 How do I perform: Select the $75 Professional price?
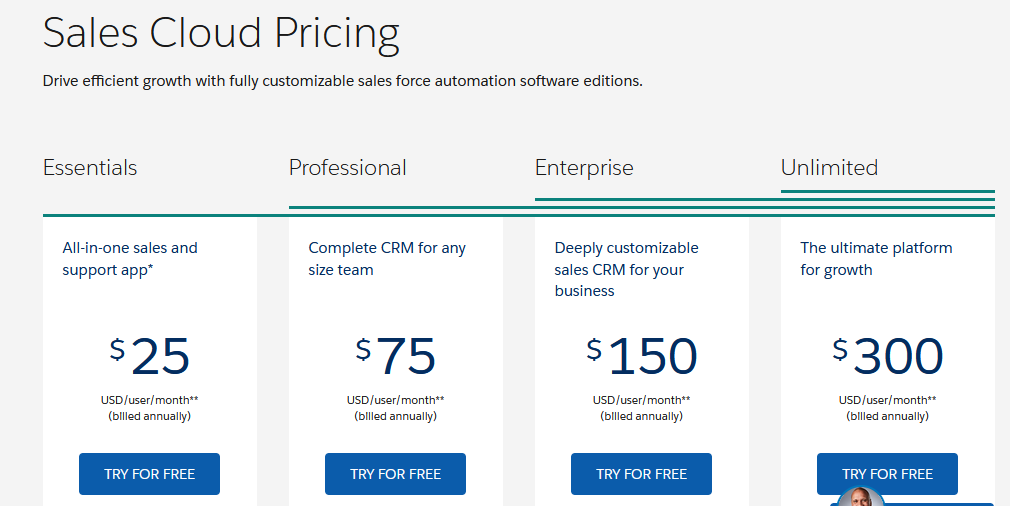[396, 356]
